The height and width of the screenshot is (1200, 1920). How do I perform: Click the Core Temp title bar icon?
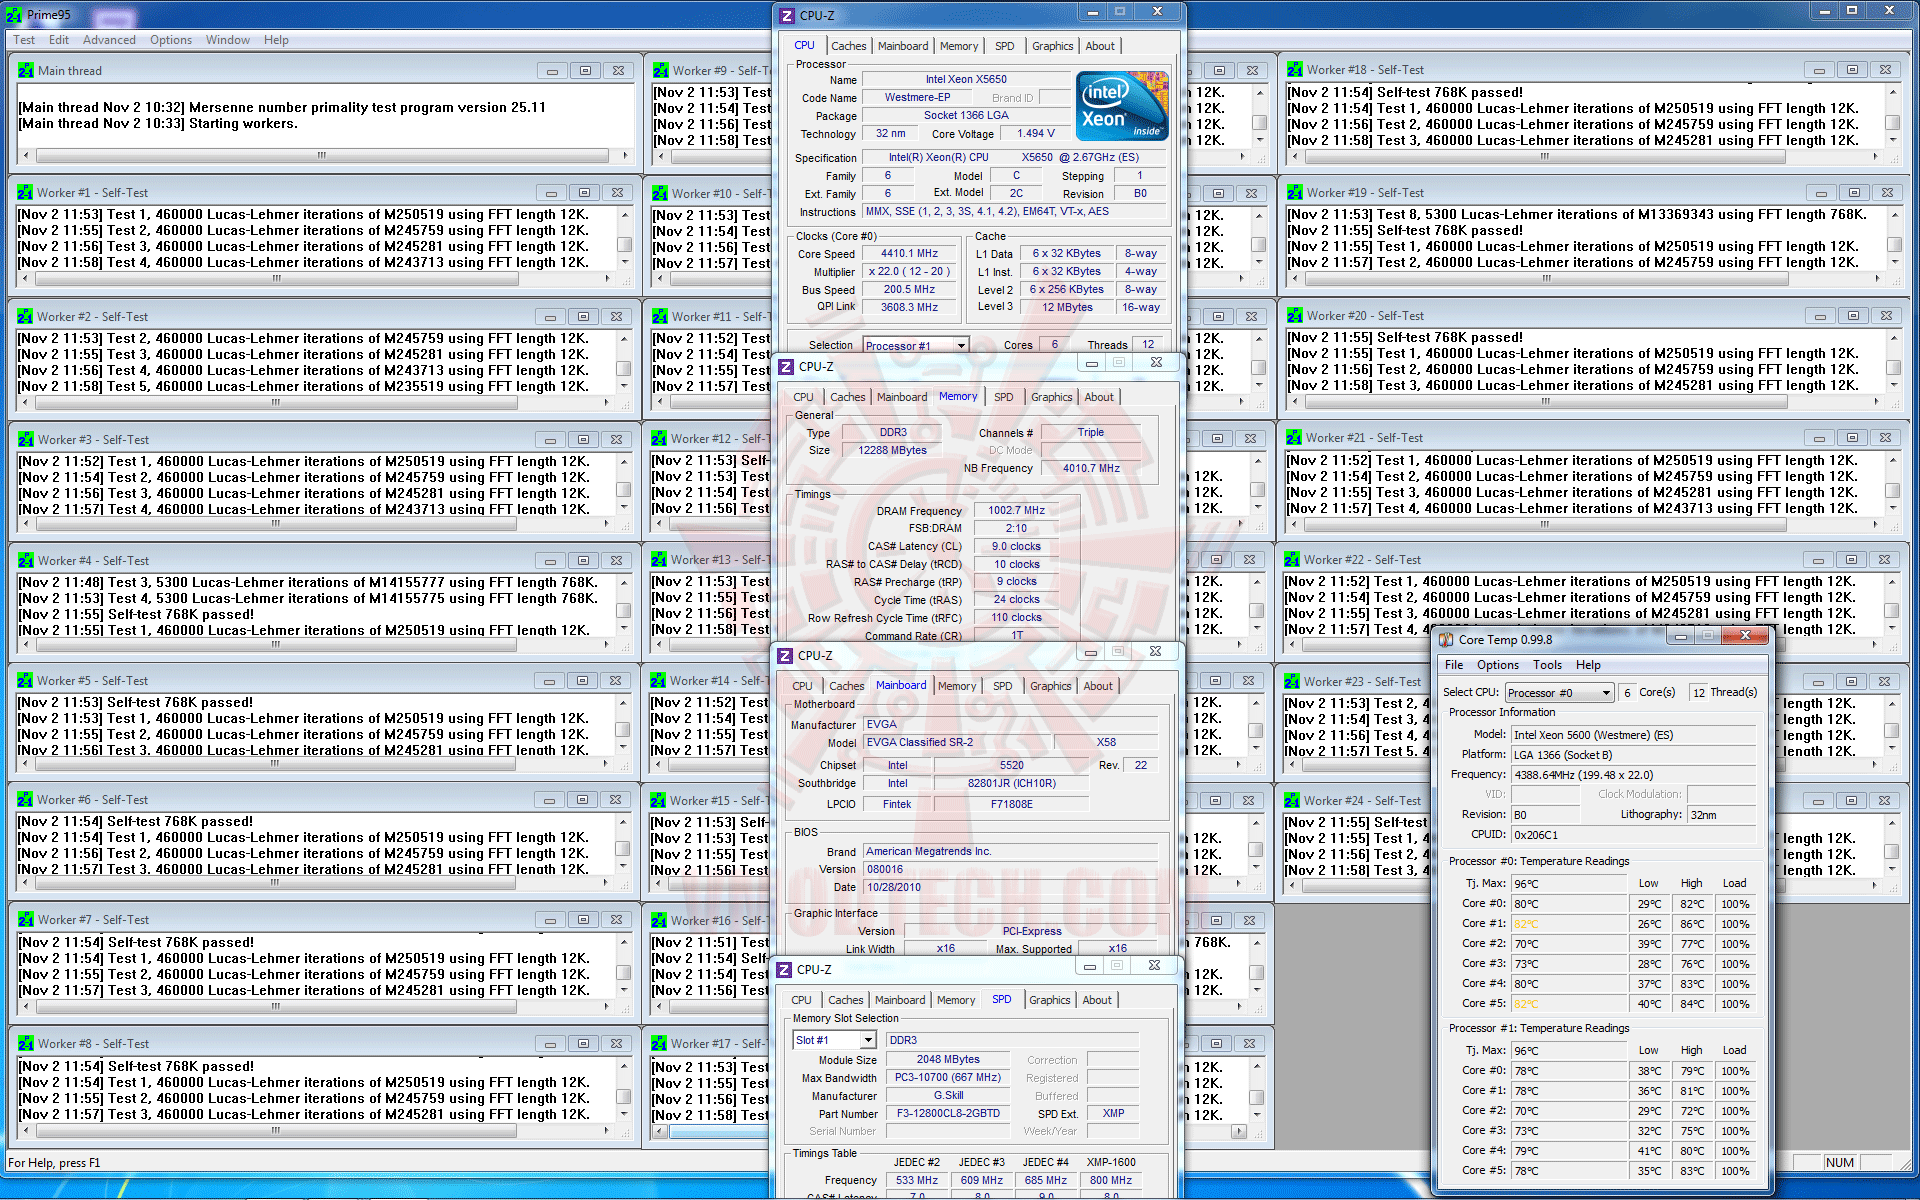coord(1446,639)
